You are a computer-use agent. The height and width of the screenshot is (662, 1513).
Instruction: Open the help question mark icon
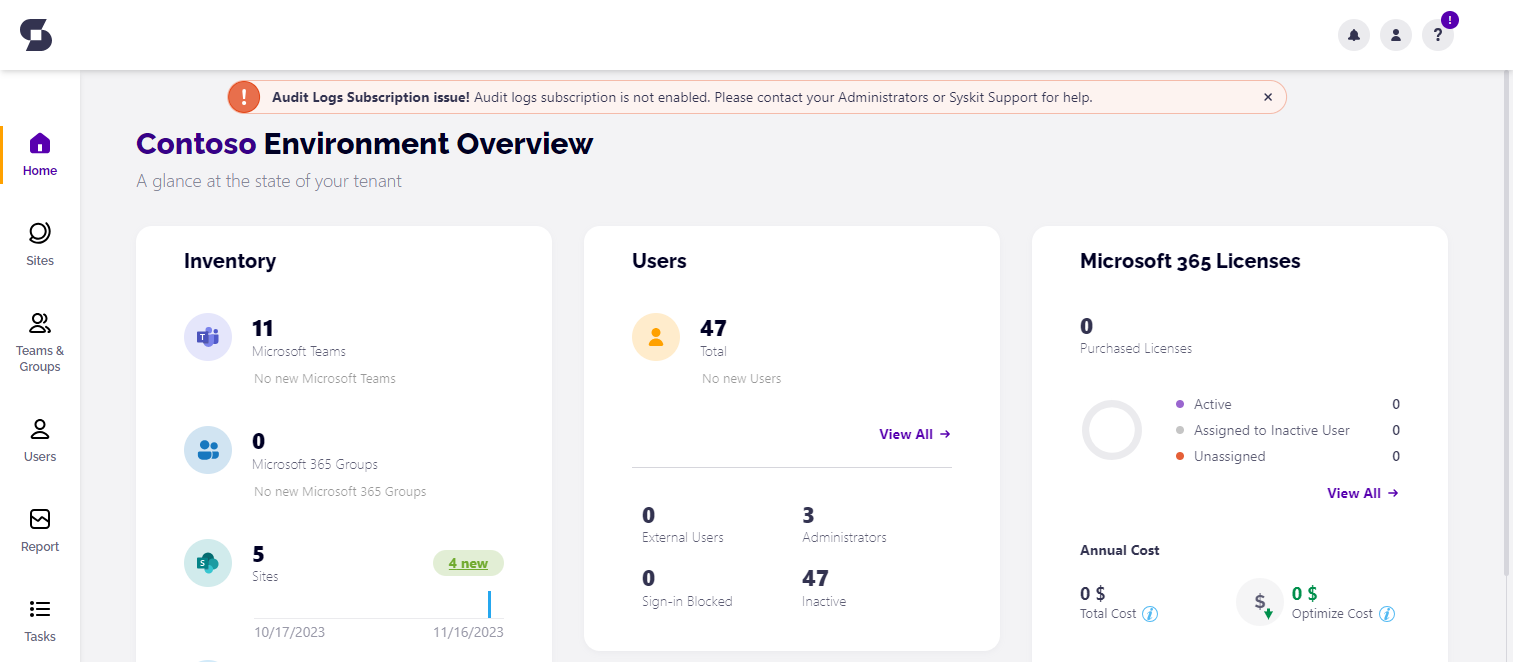click(x=1437, y=34)
